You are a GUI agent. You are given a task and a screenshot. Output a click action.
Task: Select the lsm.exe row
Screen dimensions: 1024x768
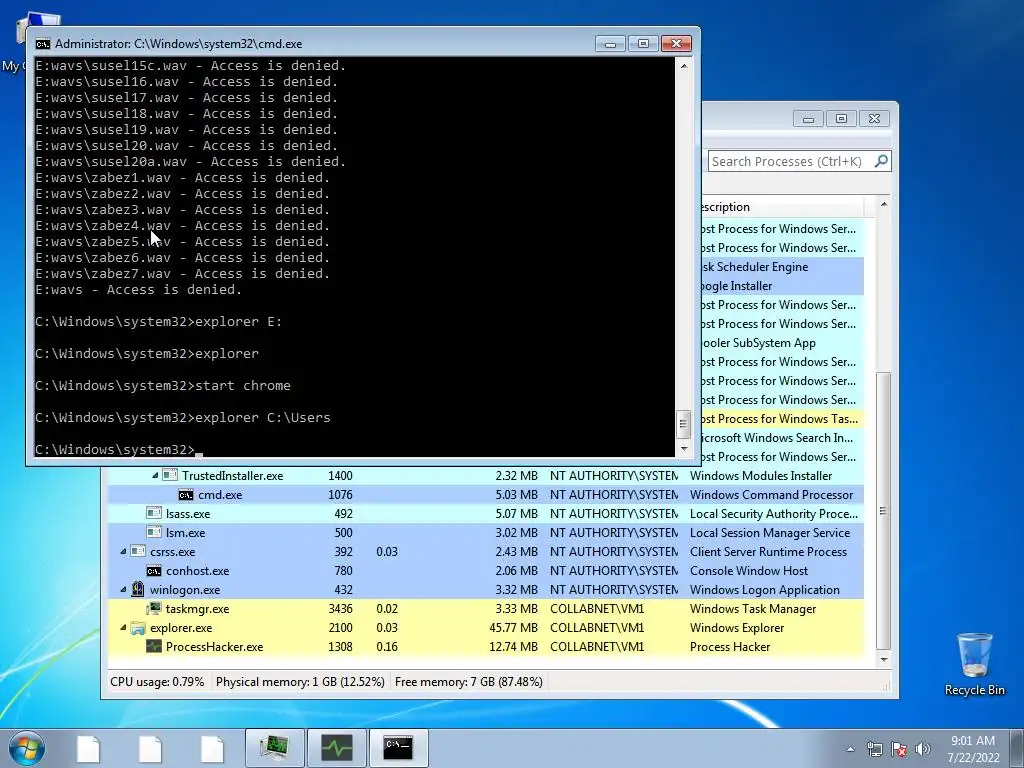(486, 533)
